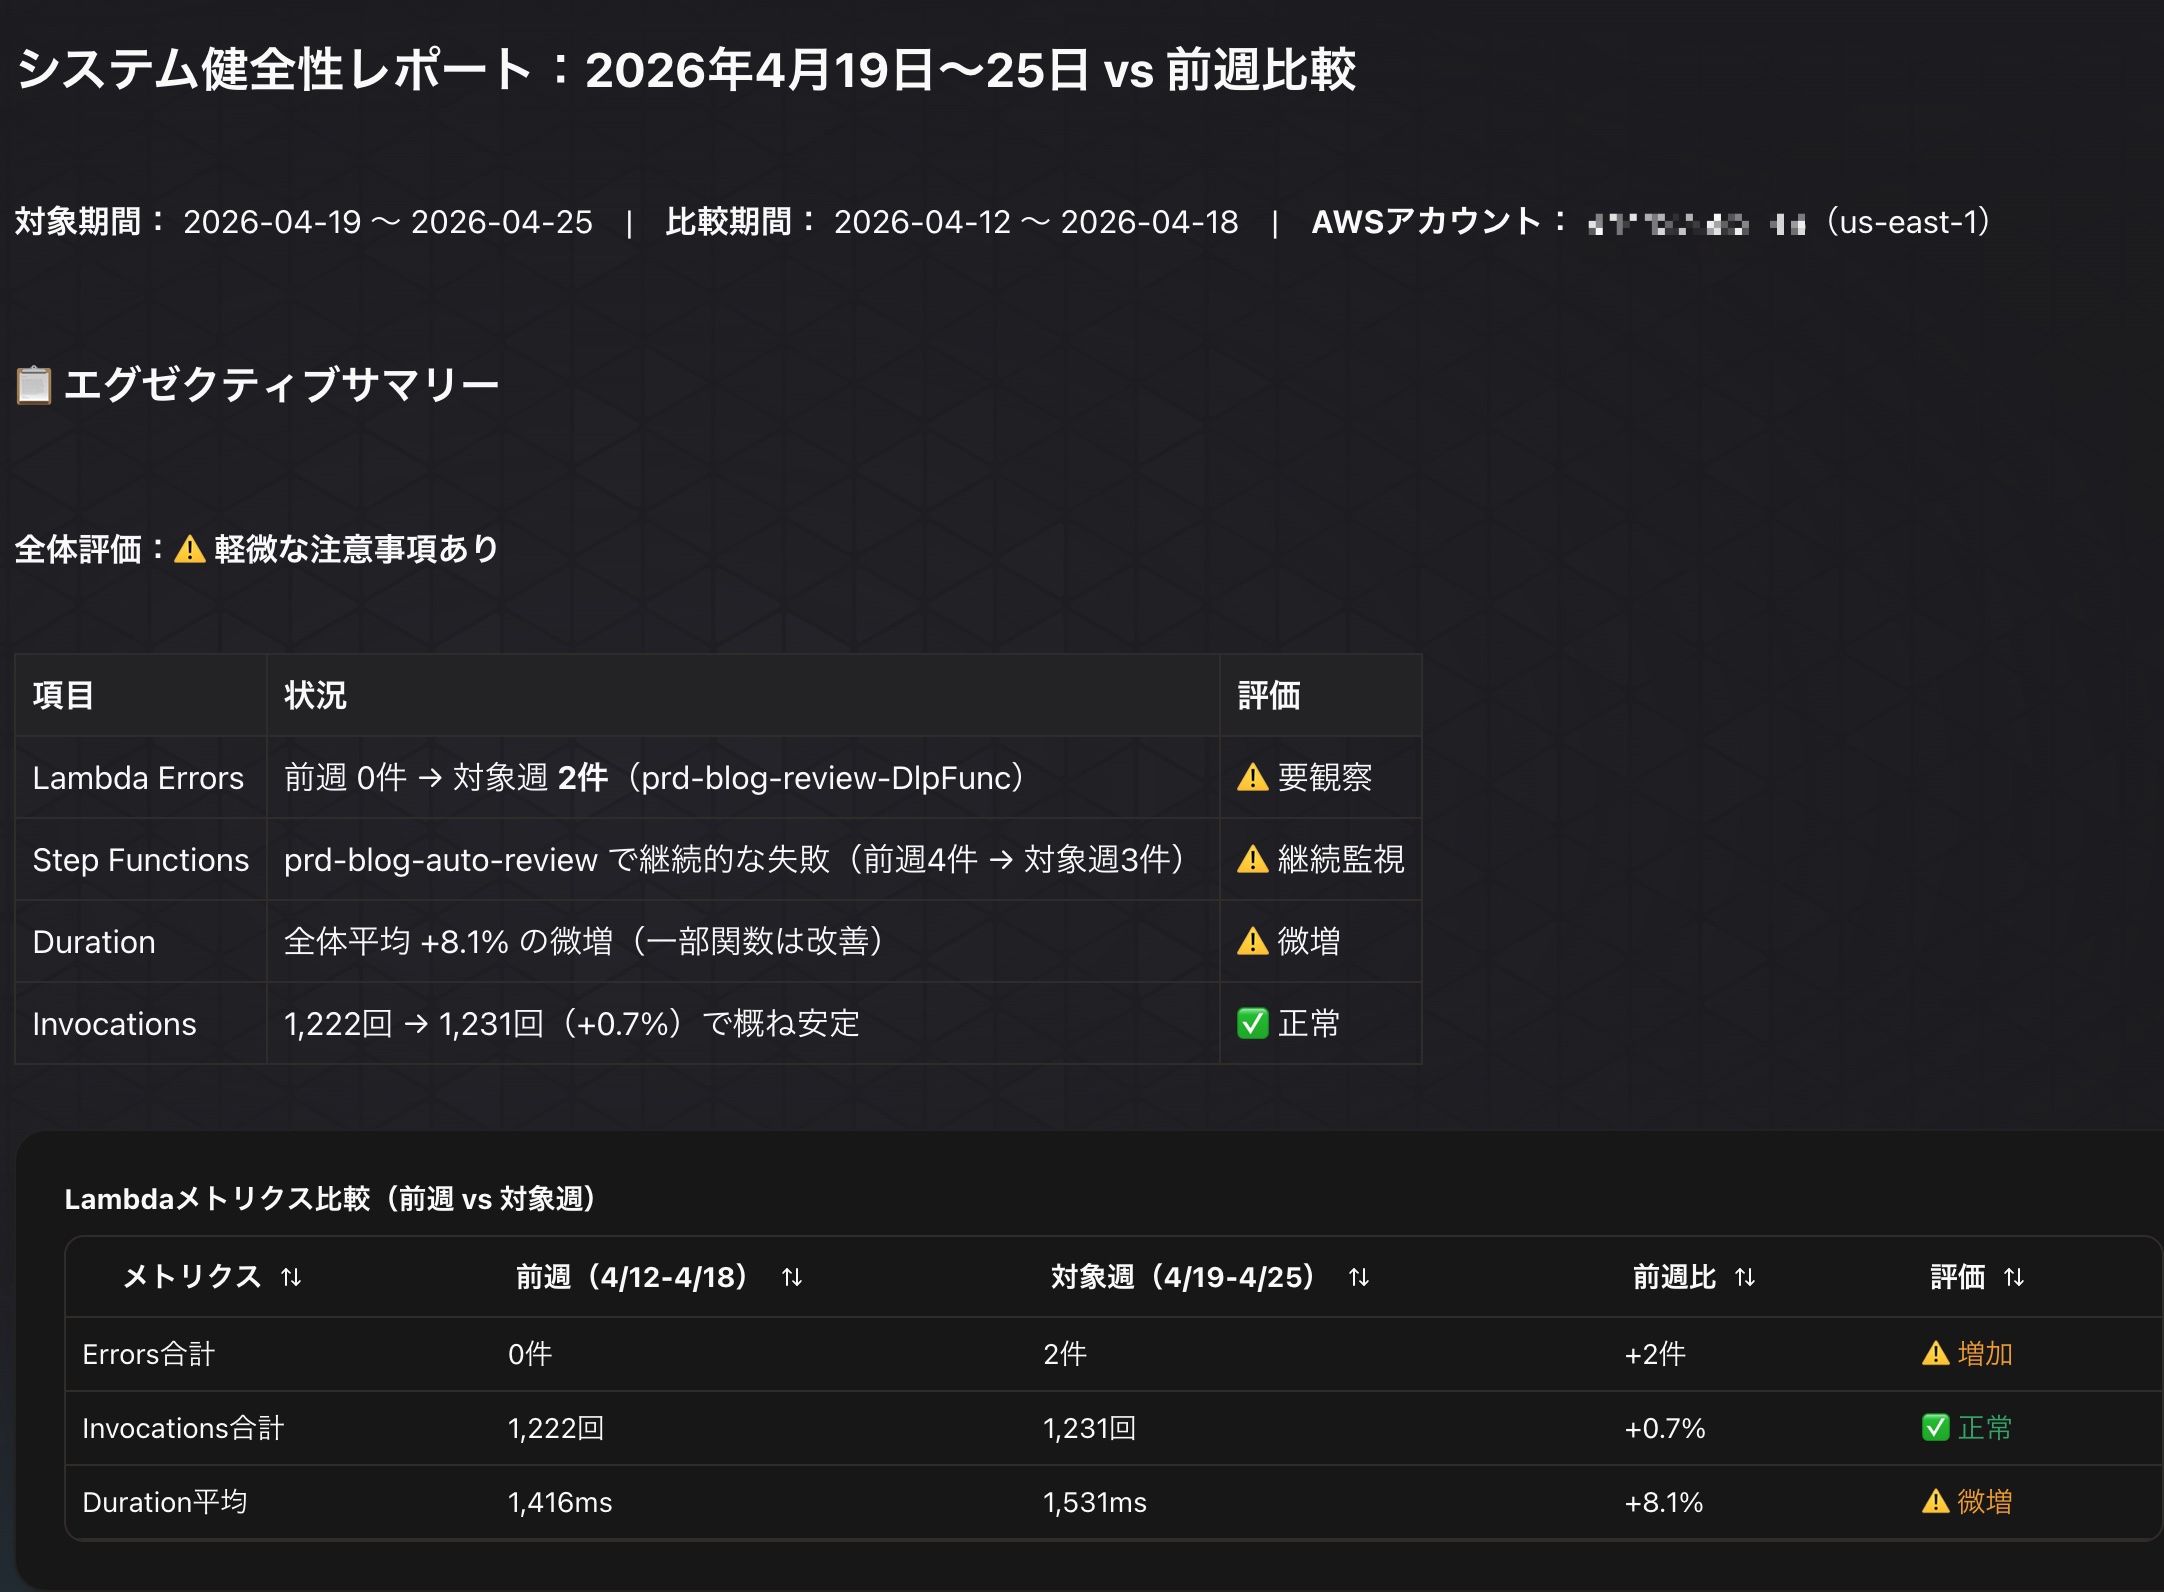Image resolution: width=2164 pixels, height=1592 pixels.
Task: Sort by 対象週（4/19-4/25）column arrows
Action: point(1359,1277)
